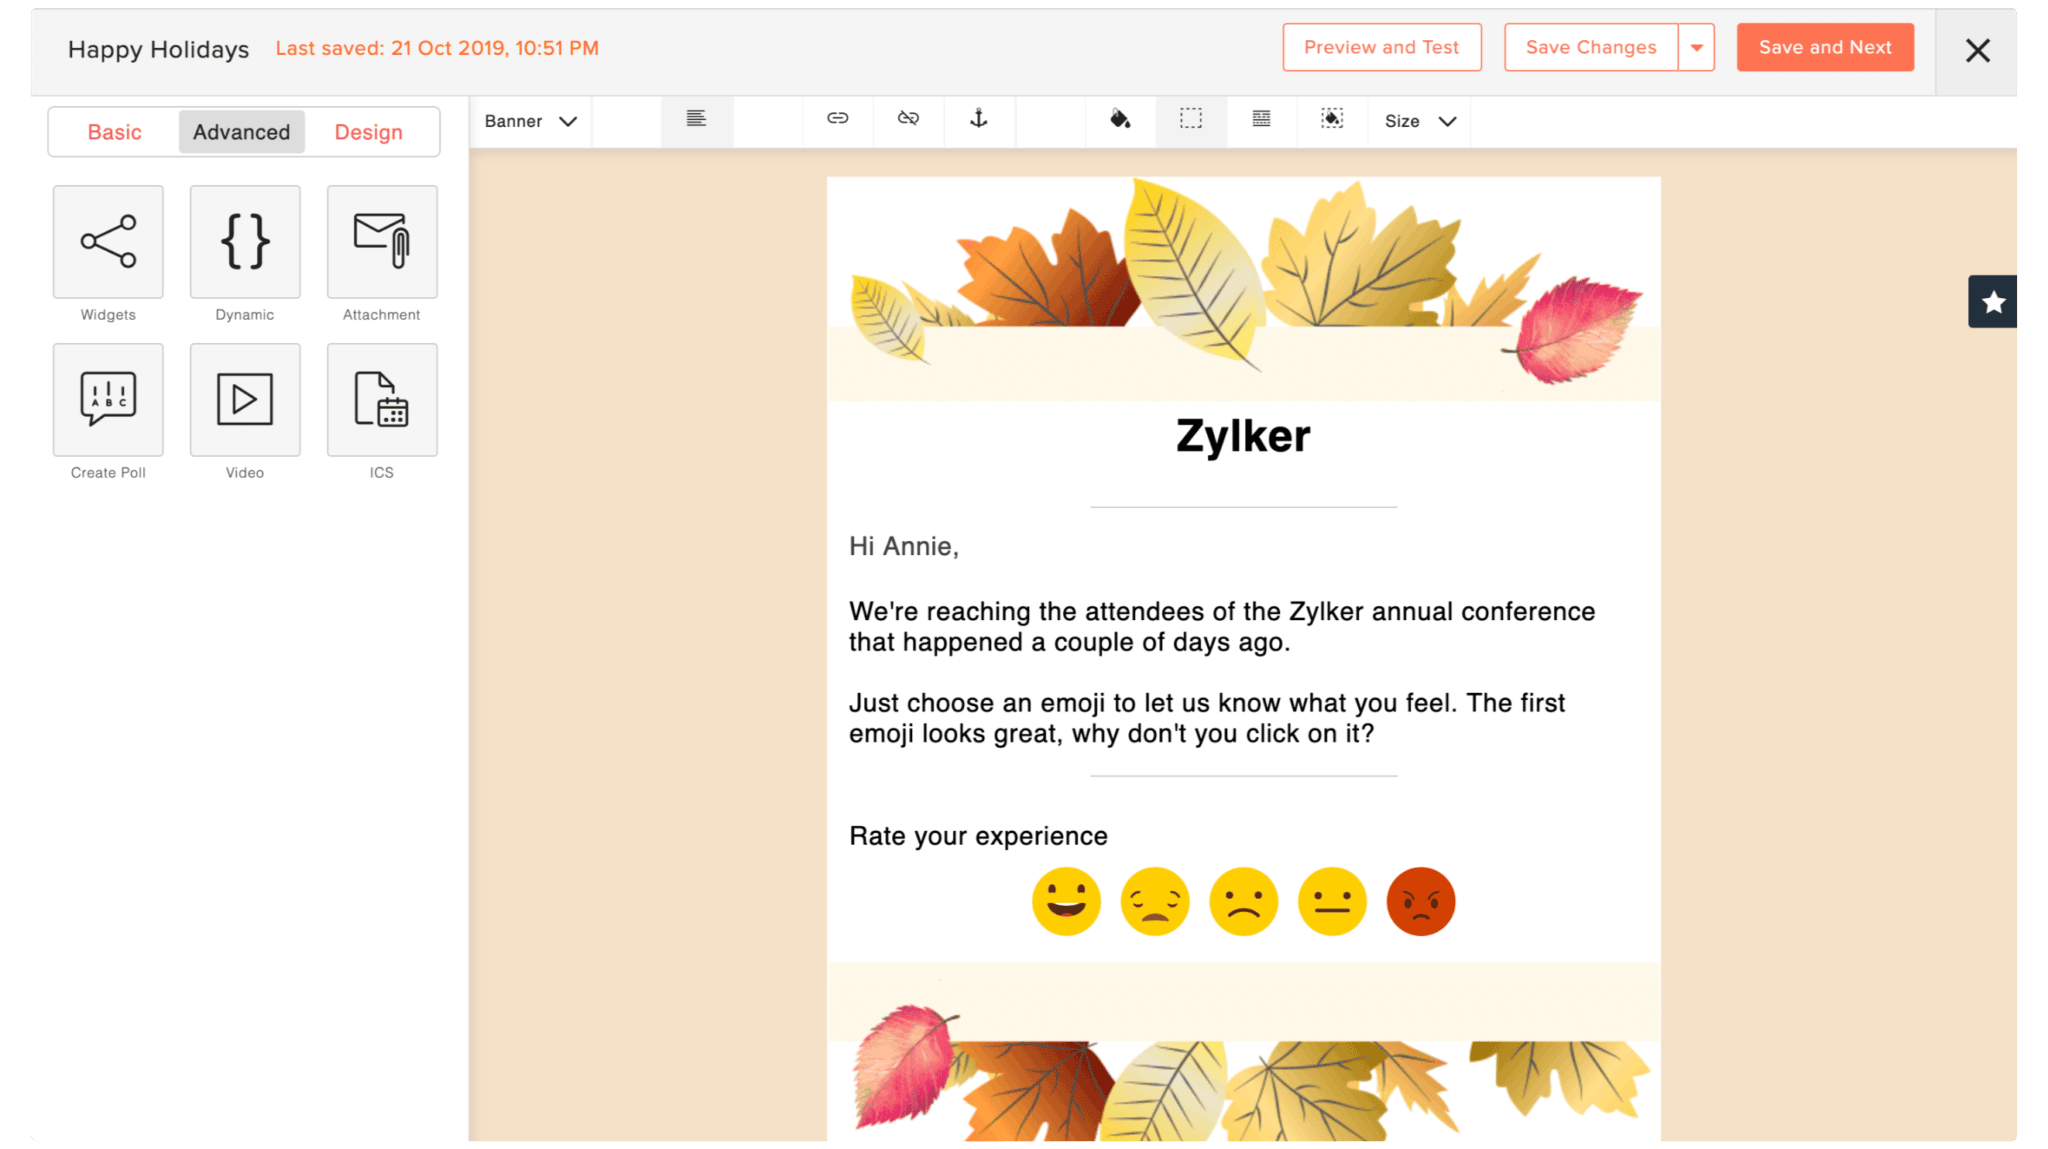
Task: Click the text alignment toolbar icon
Action: [697, 120]
